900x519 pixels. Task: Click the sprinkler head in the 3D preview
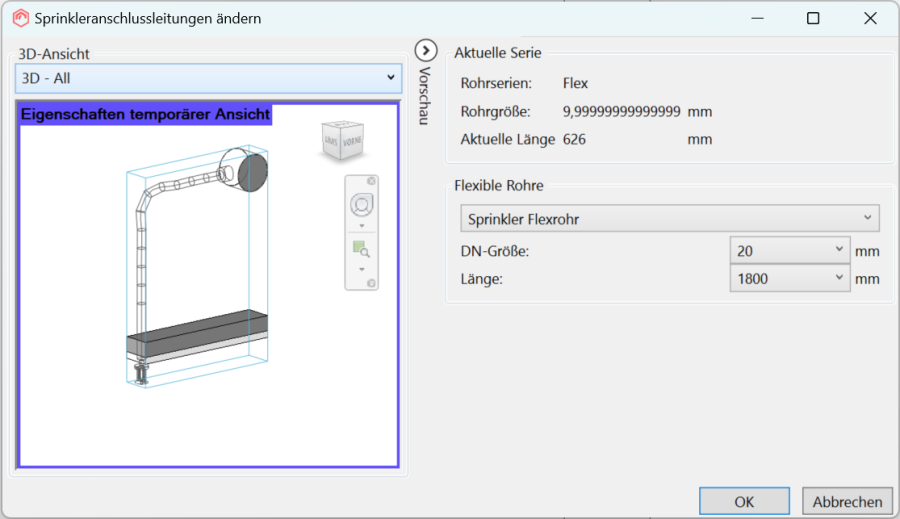pos(141,373)
